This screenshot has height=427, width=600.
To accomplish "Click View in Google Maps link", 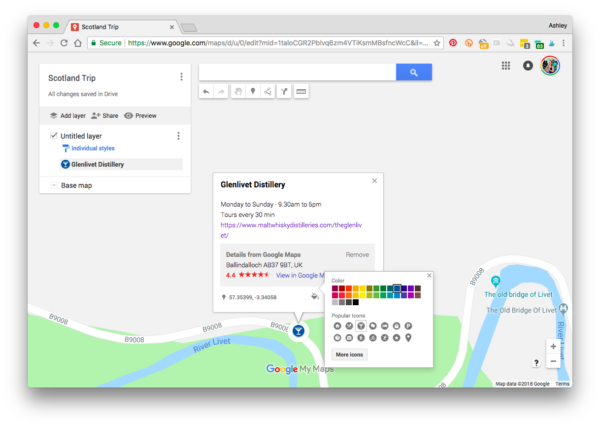I will [x=300, y=275].
